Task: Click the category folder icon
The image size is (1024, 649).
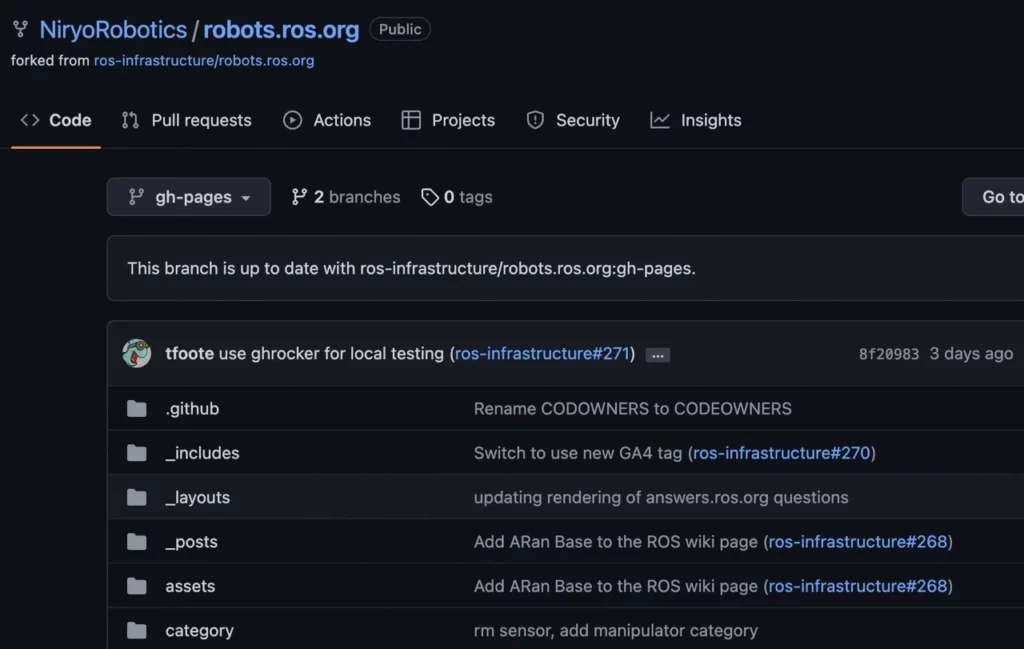Action: [137, 631]
